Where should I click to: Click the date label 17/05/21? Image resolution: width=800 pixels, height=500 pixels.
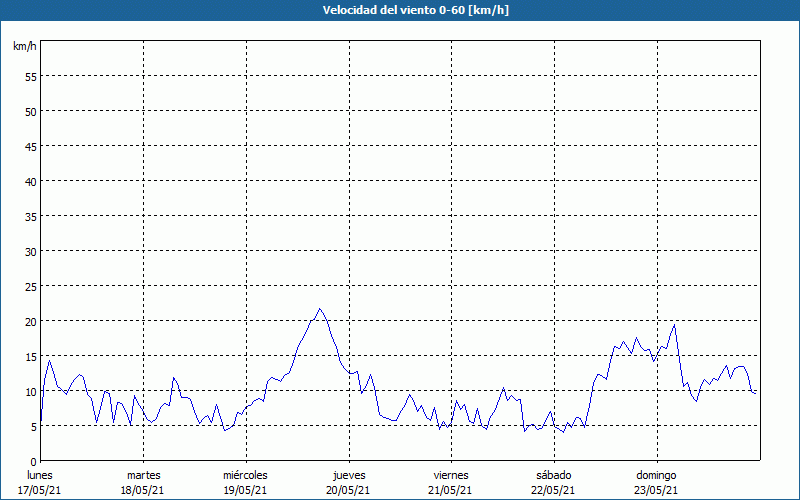[x=40, y=490]
